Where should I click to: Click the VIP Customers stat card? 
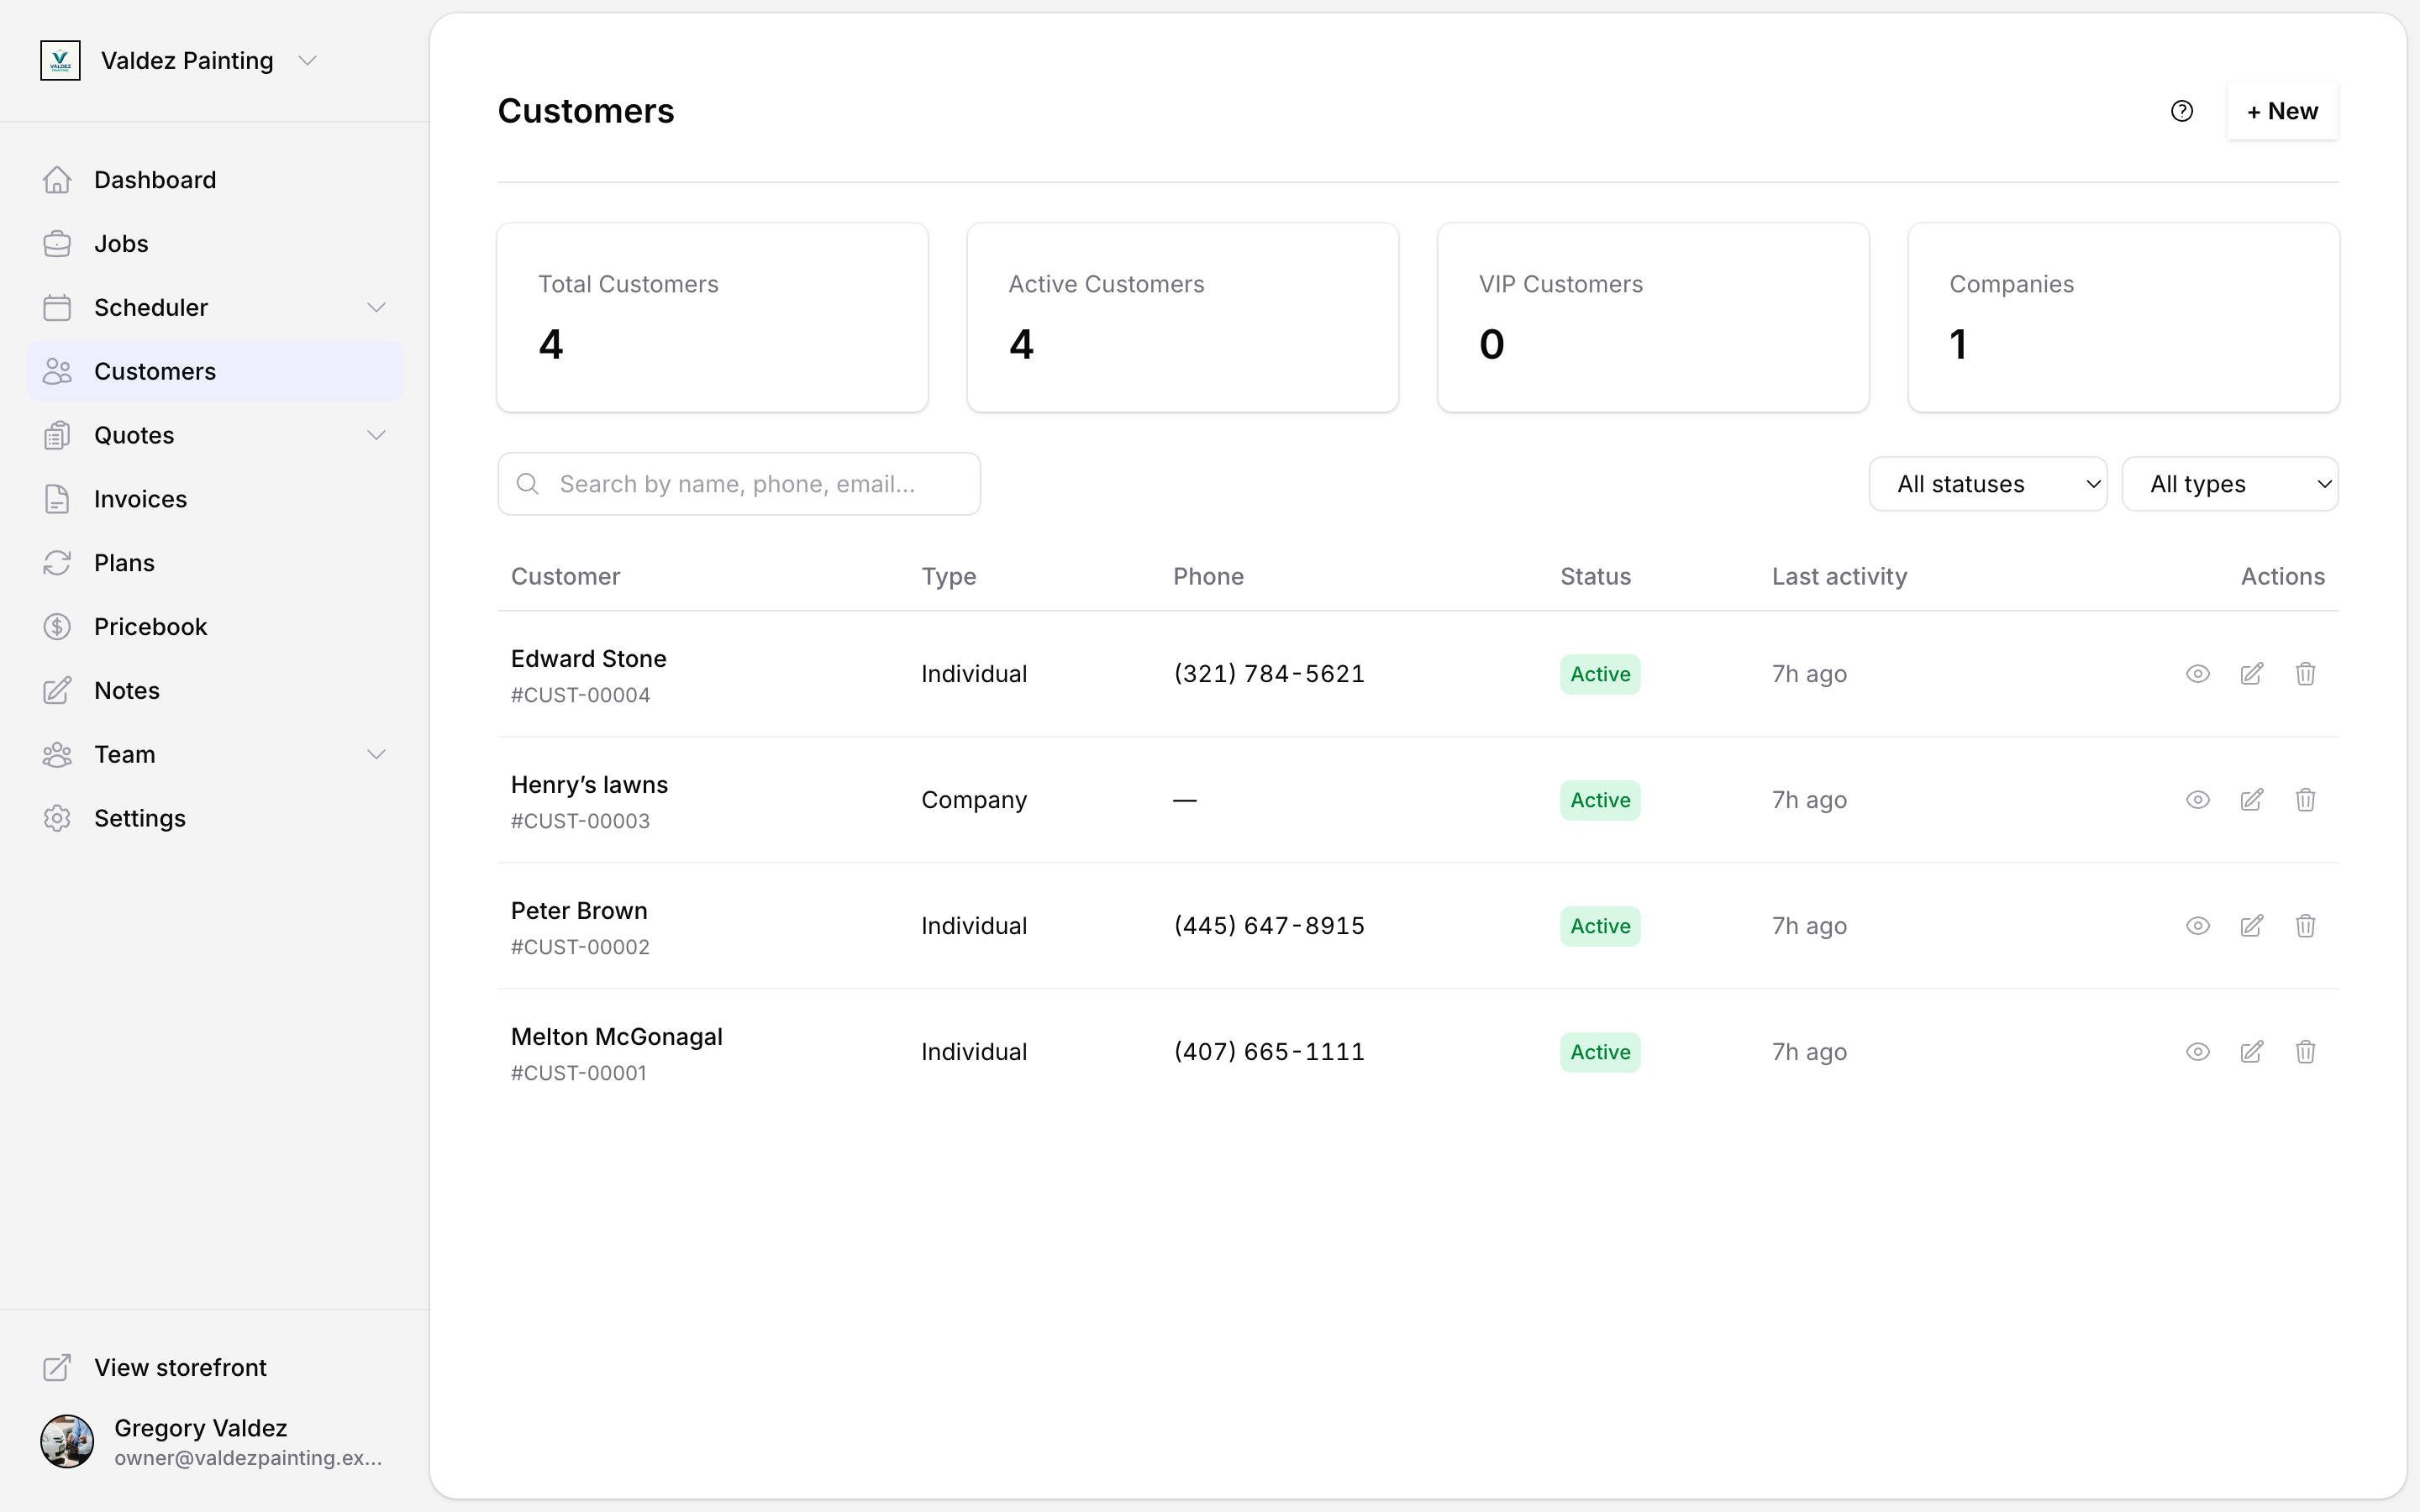(1653, 317)
